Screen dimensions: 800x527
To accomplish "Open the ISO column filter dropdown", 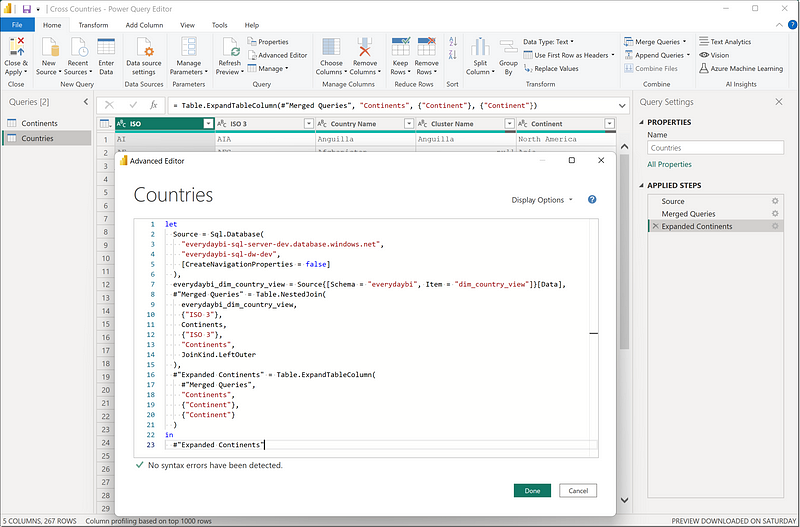I will coord(208,124).
